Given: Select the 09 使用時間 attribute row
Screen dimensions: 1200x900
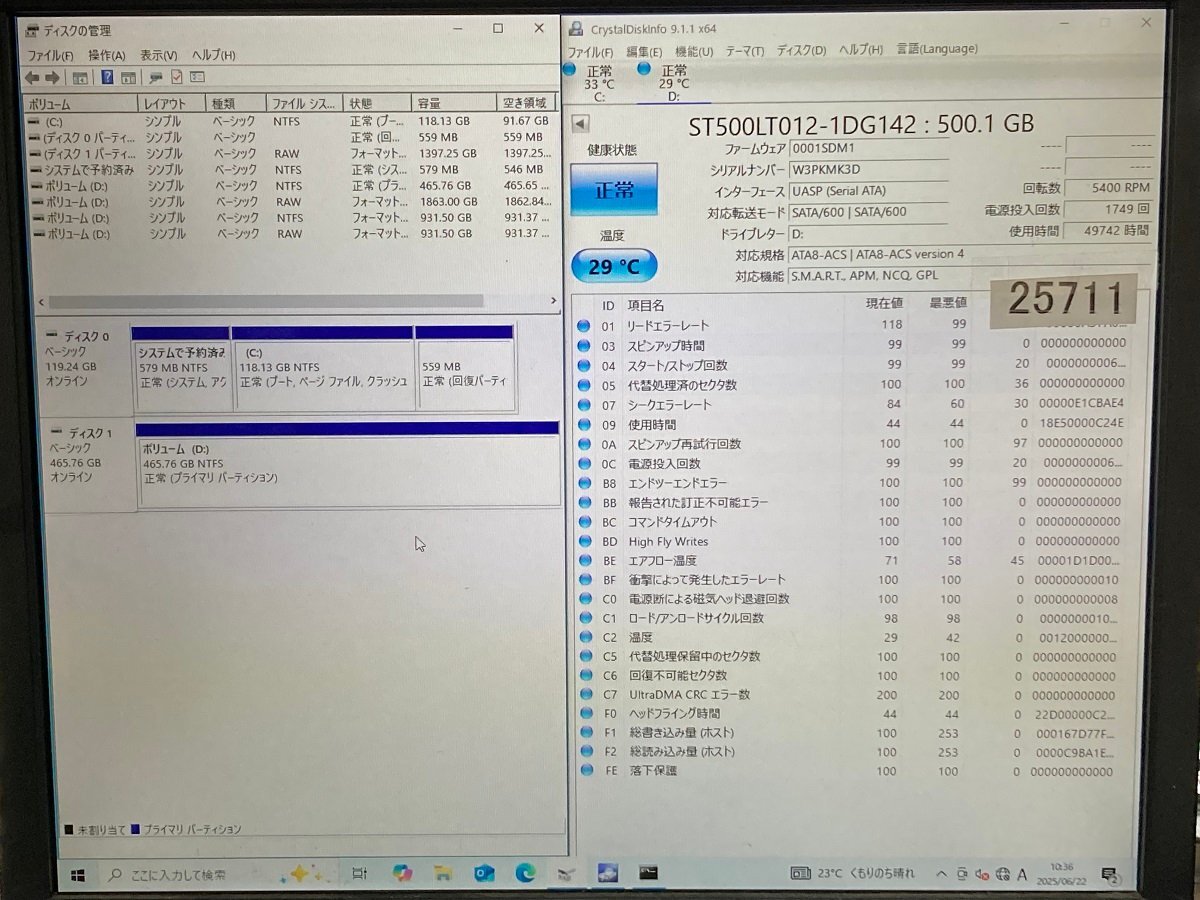Looking at the screenshot, I should coord(855,424).
